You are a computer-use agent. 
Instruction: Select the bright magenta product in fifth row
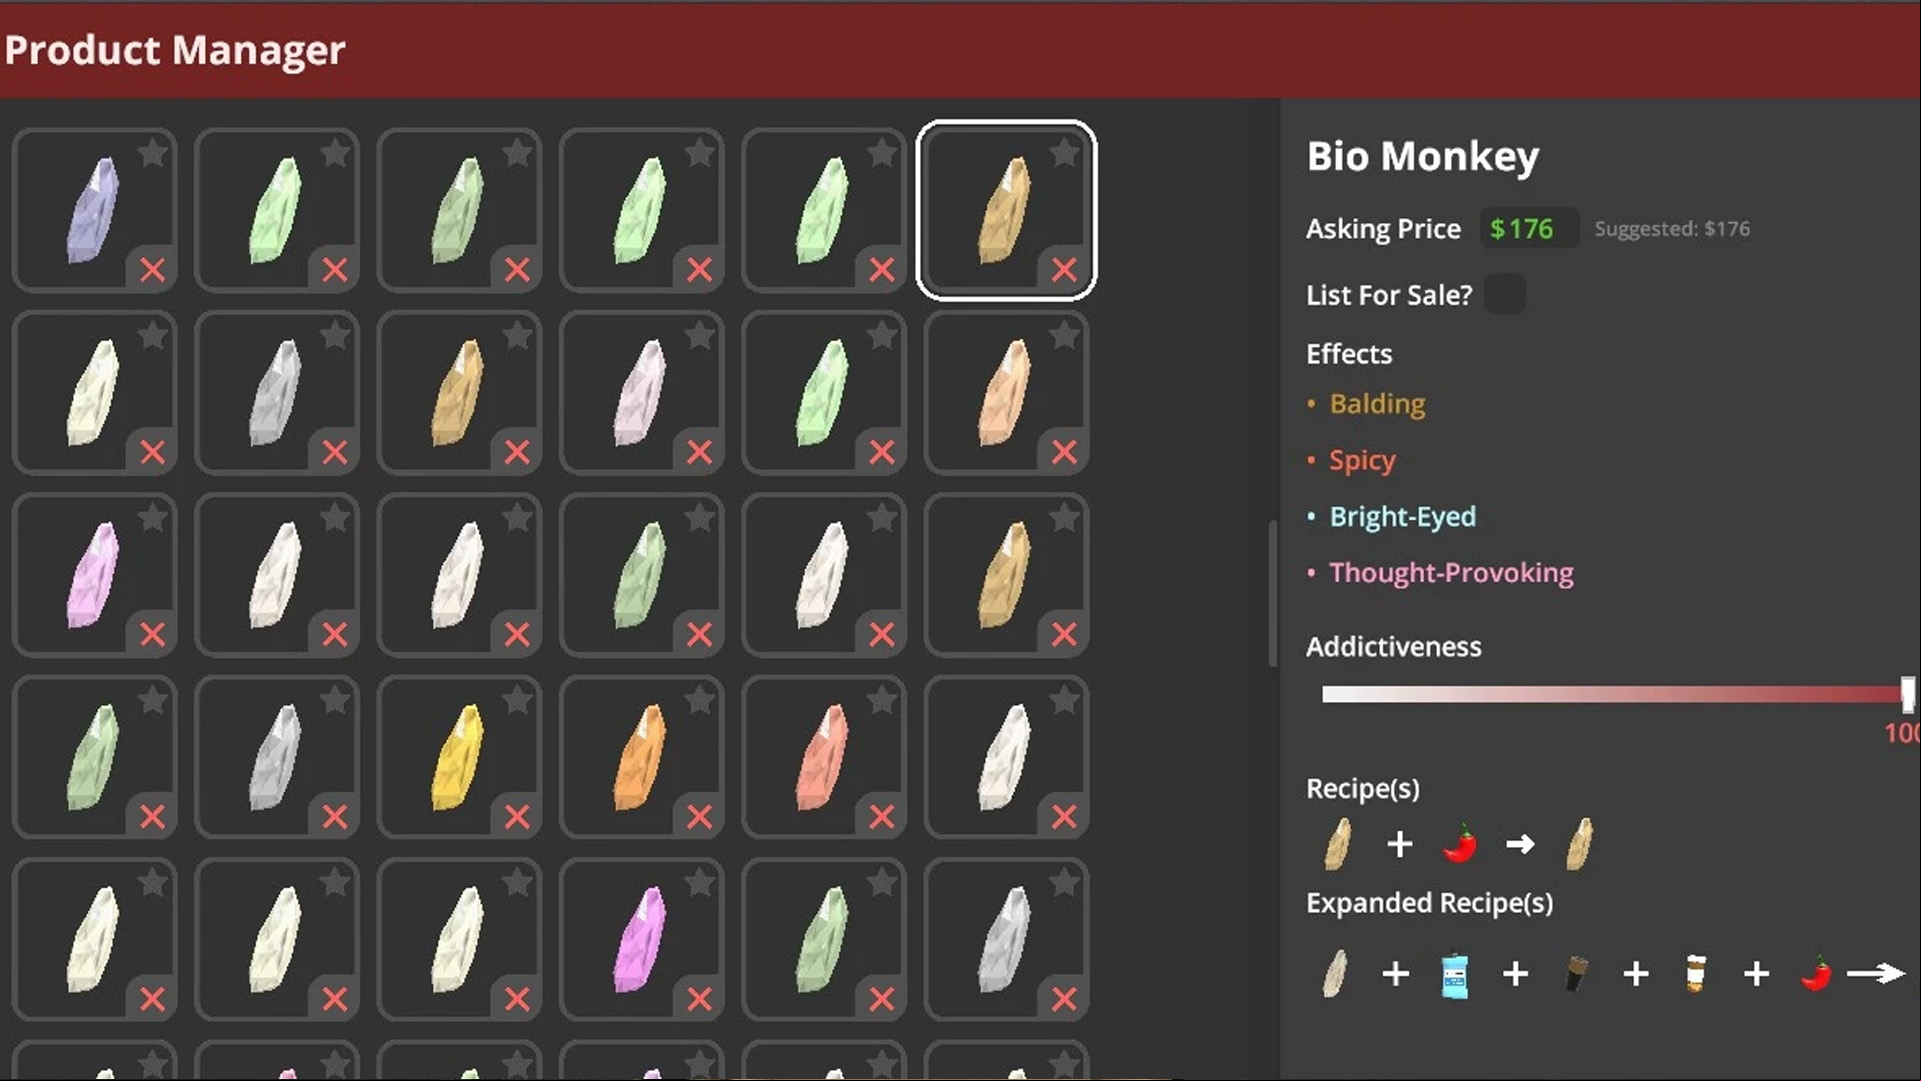click(642, 939)
